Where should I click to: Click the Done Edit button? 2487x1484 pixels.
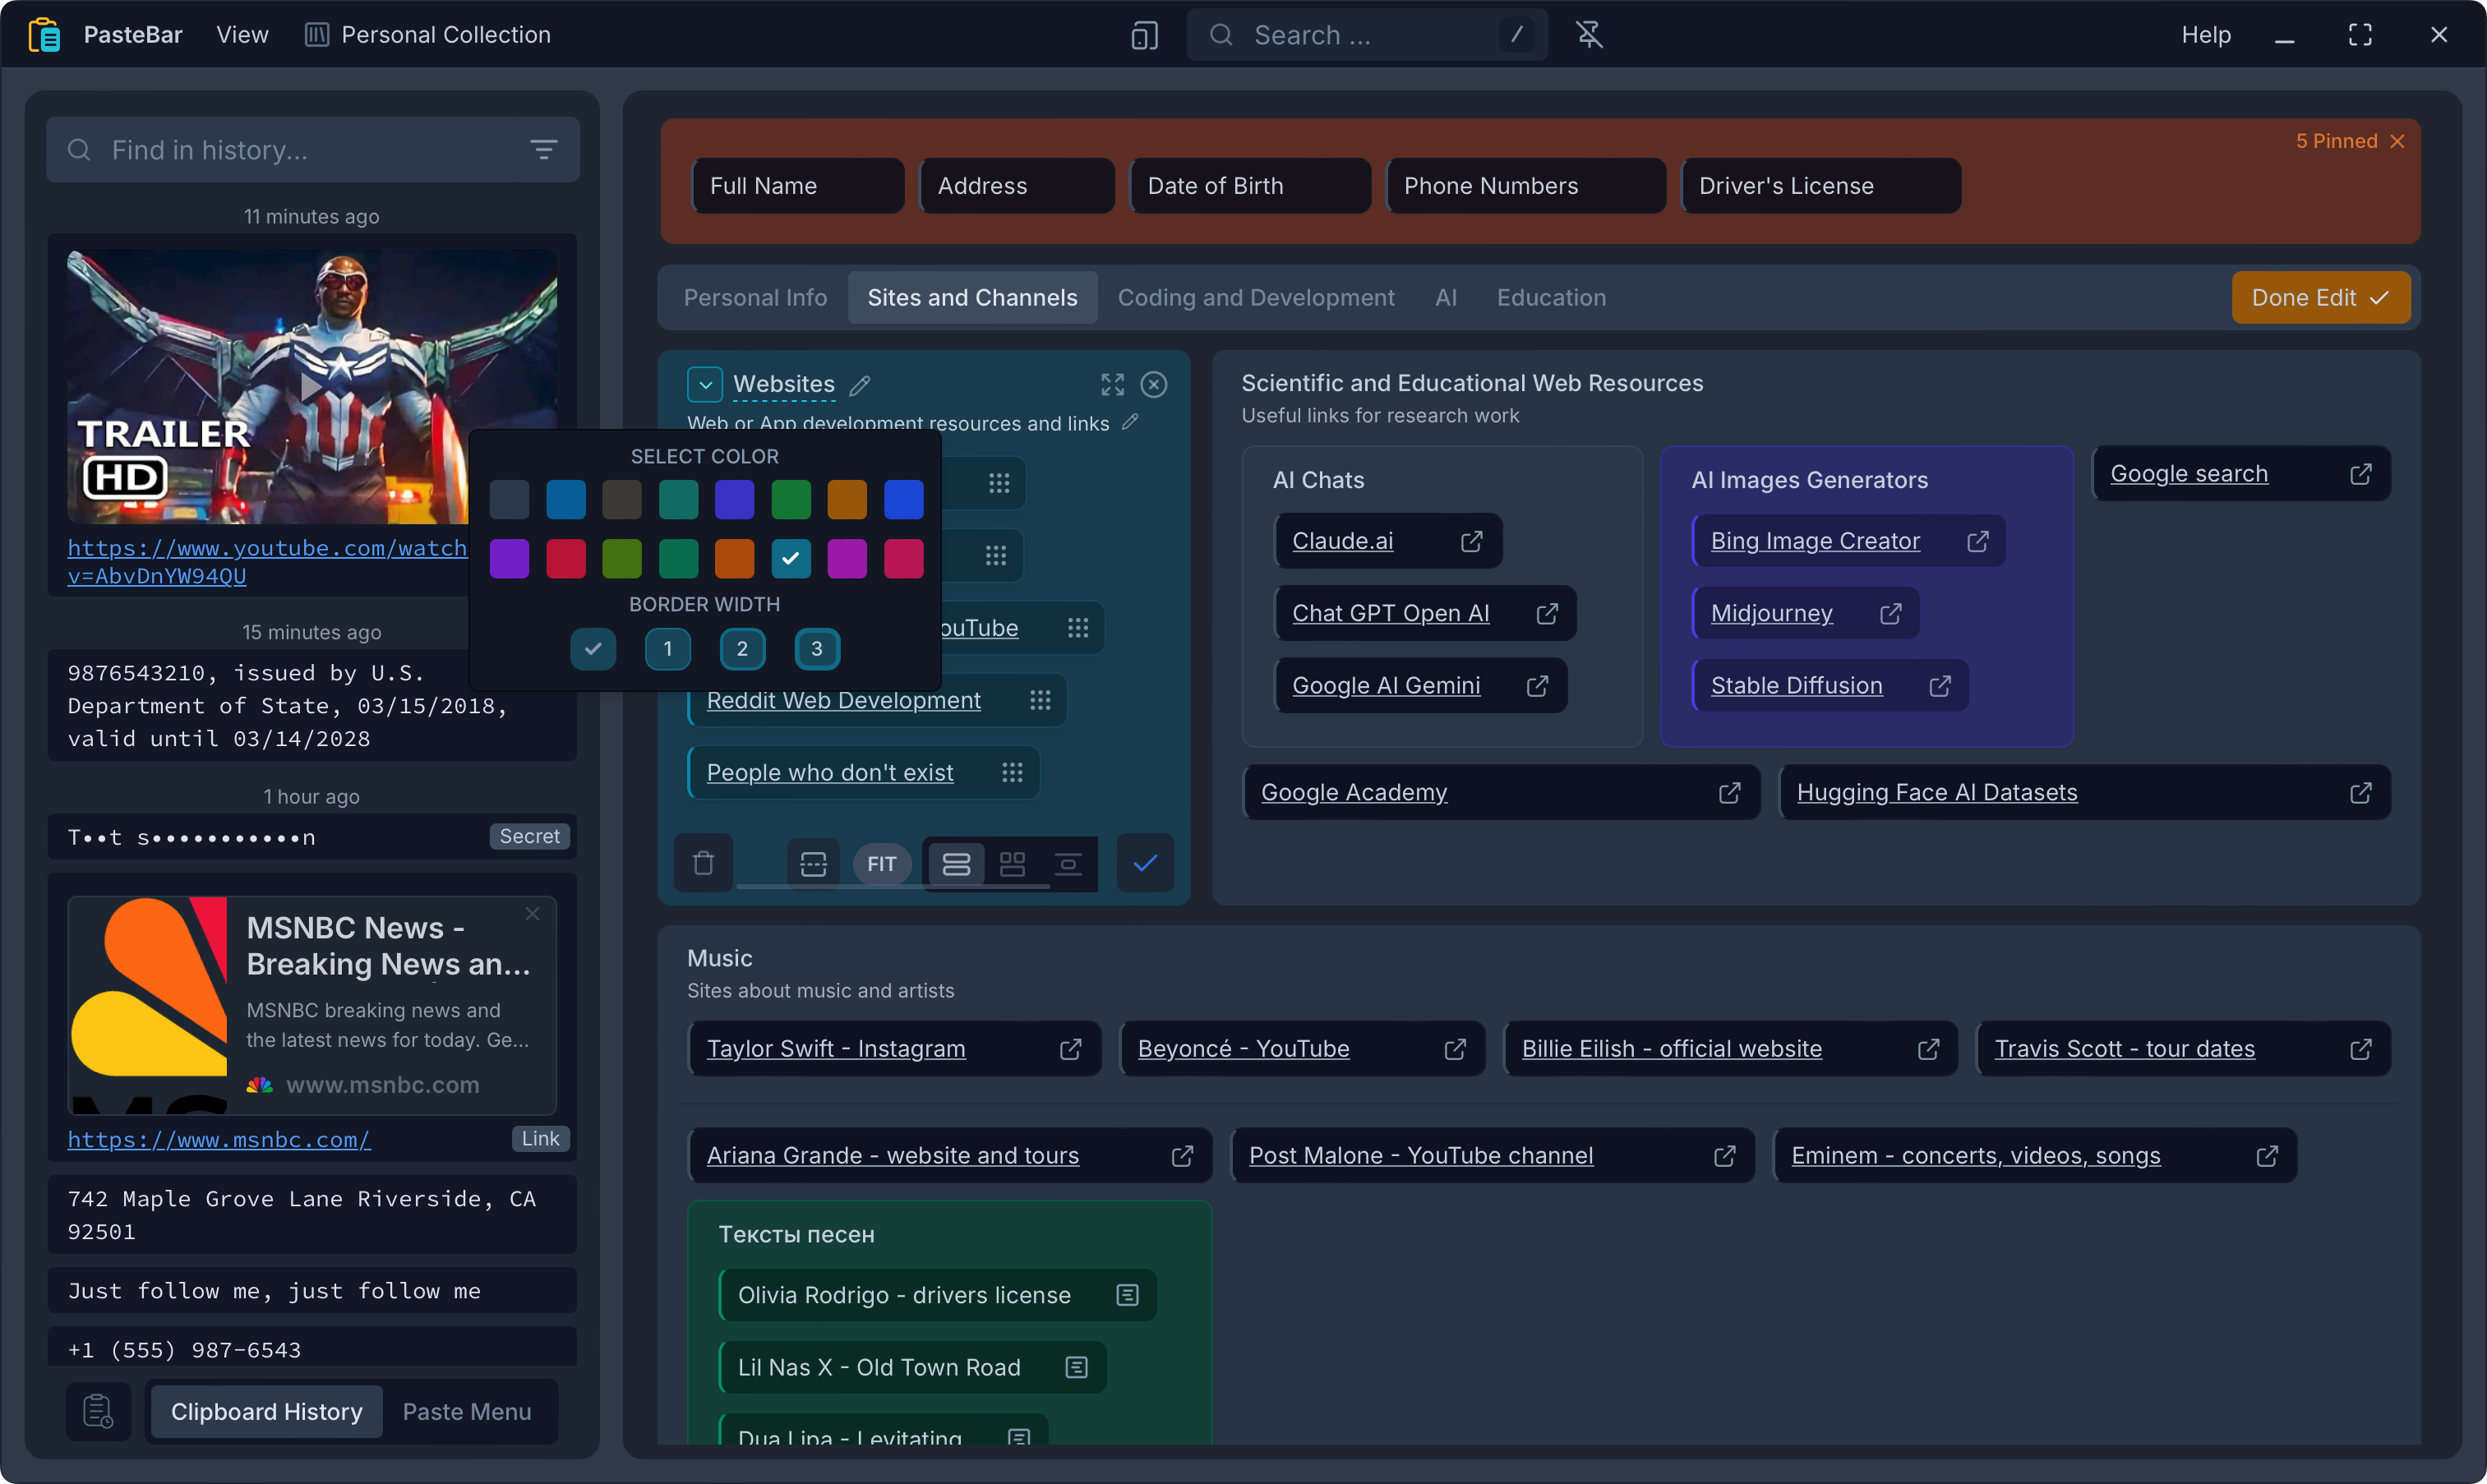pos(2319,298)
